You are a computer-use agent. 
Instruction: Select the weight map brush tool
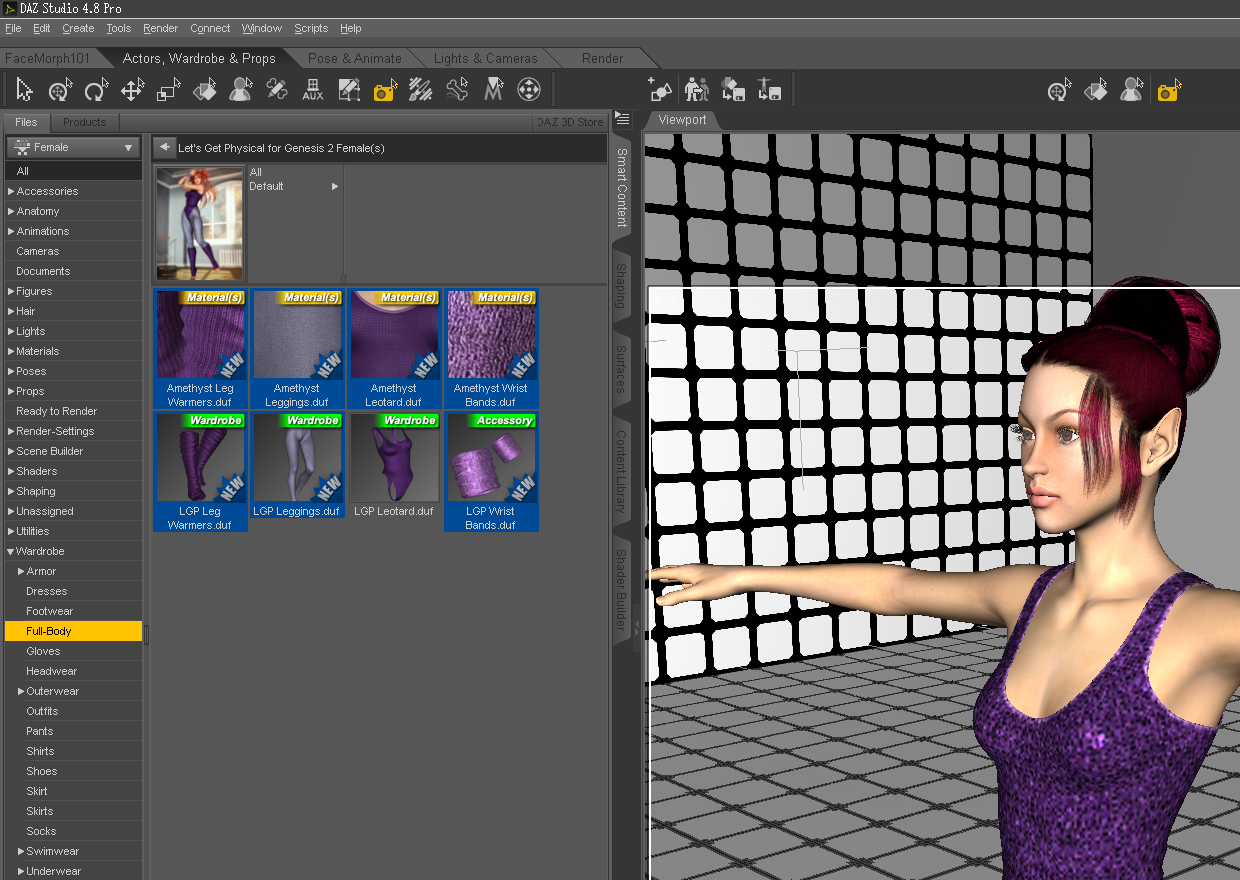[x=421, y=91]
